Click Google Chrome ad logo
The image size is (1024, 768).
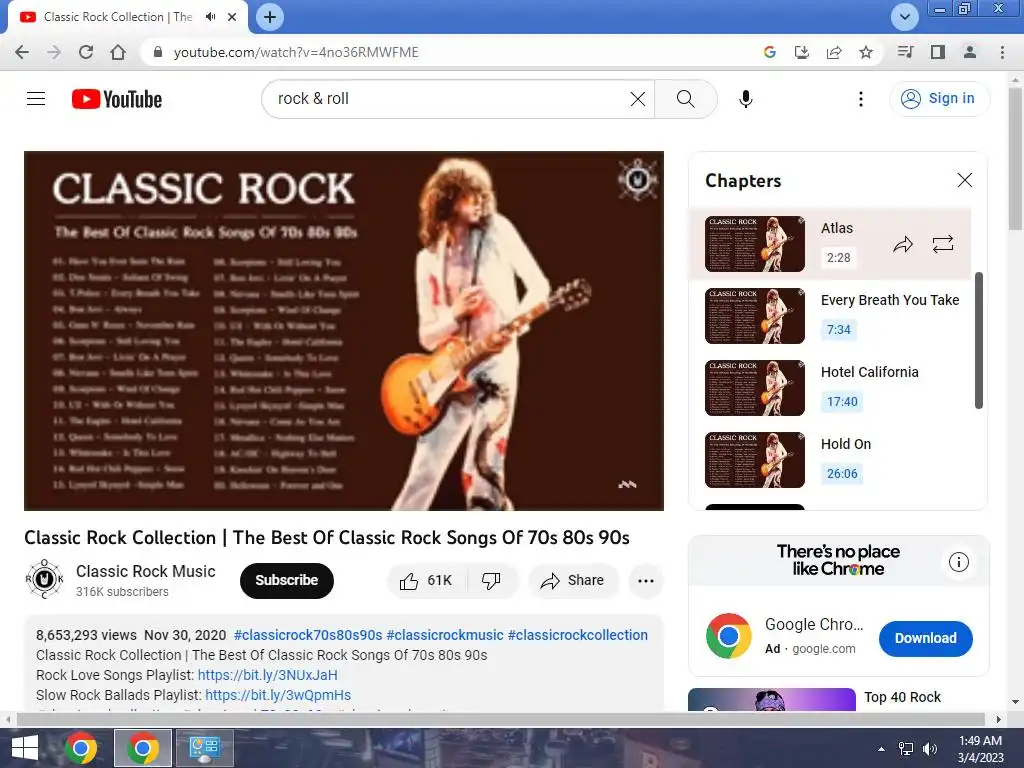pyautogui.click(x=728, y=636)
